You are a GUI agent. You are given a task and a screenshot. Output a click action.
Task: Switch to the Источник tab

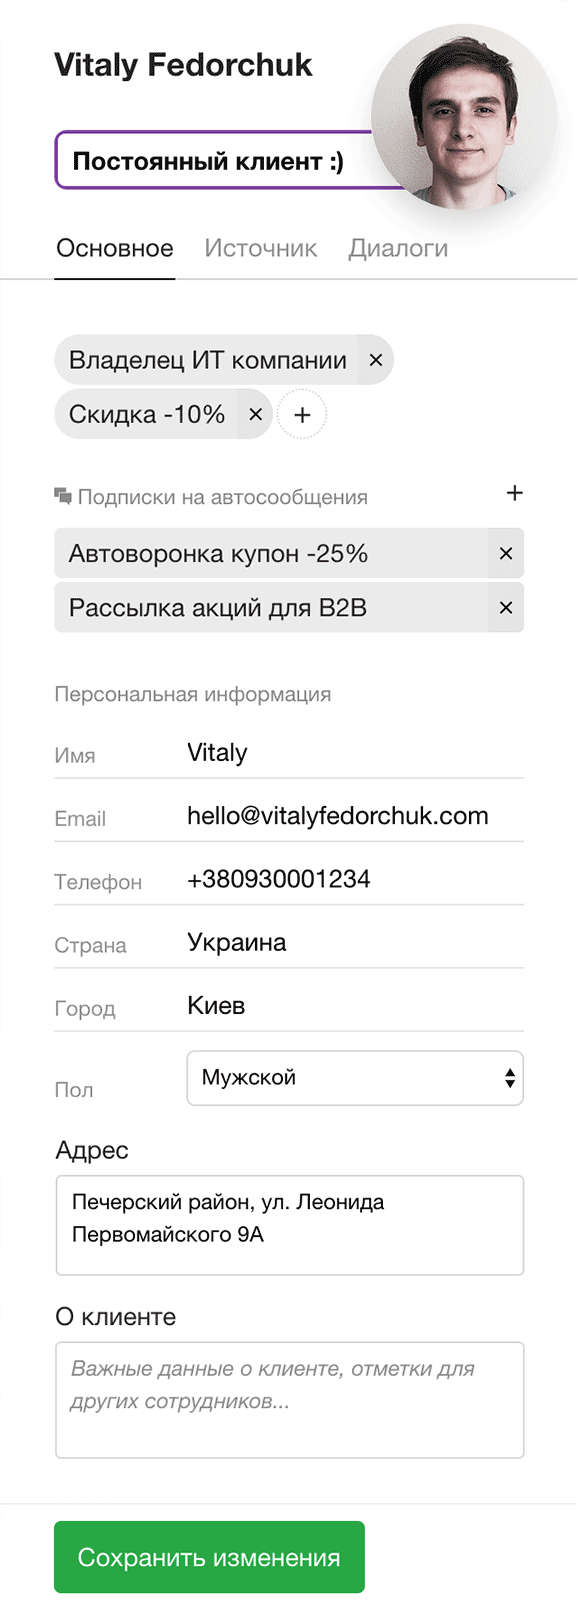pyautogui.click(x=261, y=248)
